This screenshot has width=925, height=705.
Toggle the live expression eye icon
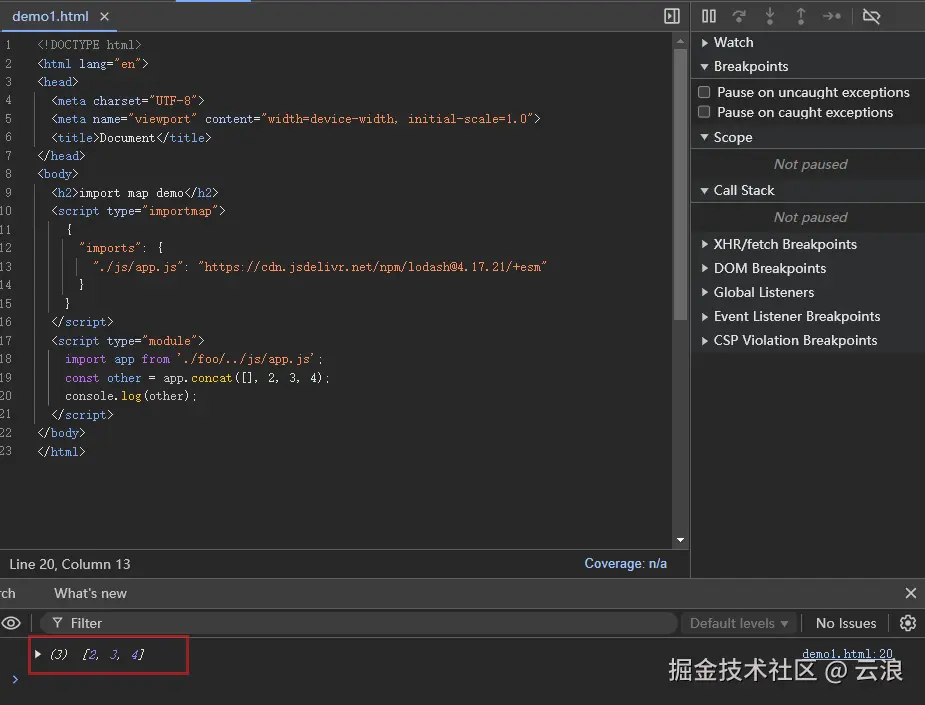(11, 623)
